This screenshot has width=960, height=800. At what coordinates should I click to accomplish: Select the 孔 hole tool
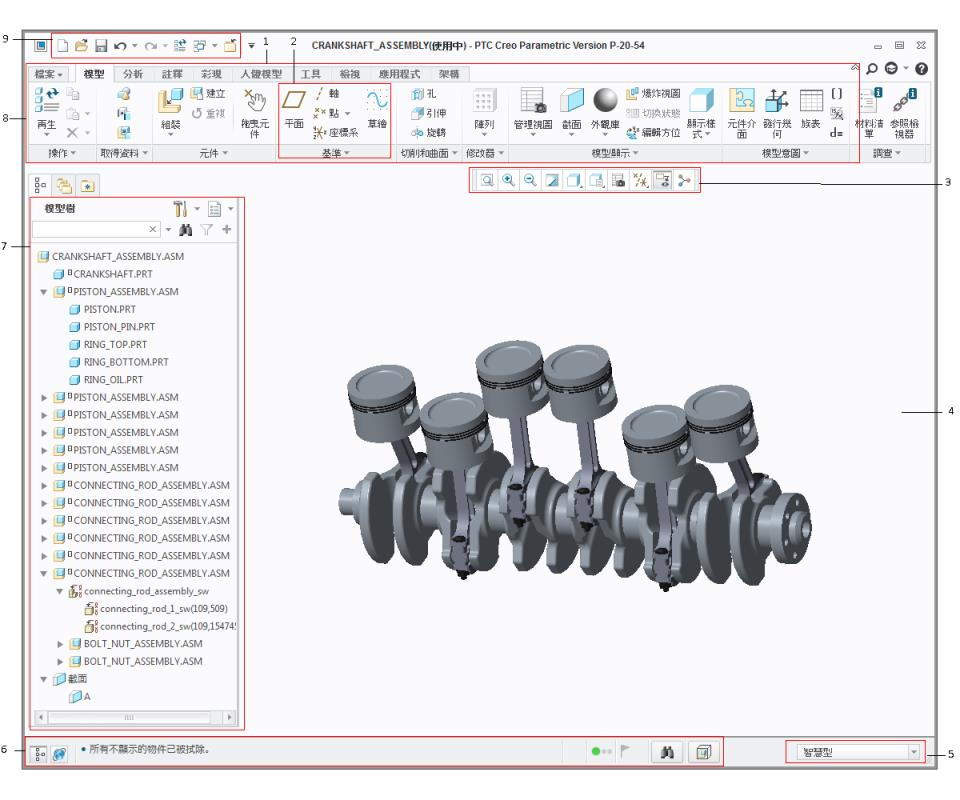coord(424,94)
